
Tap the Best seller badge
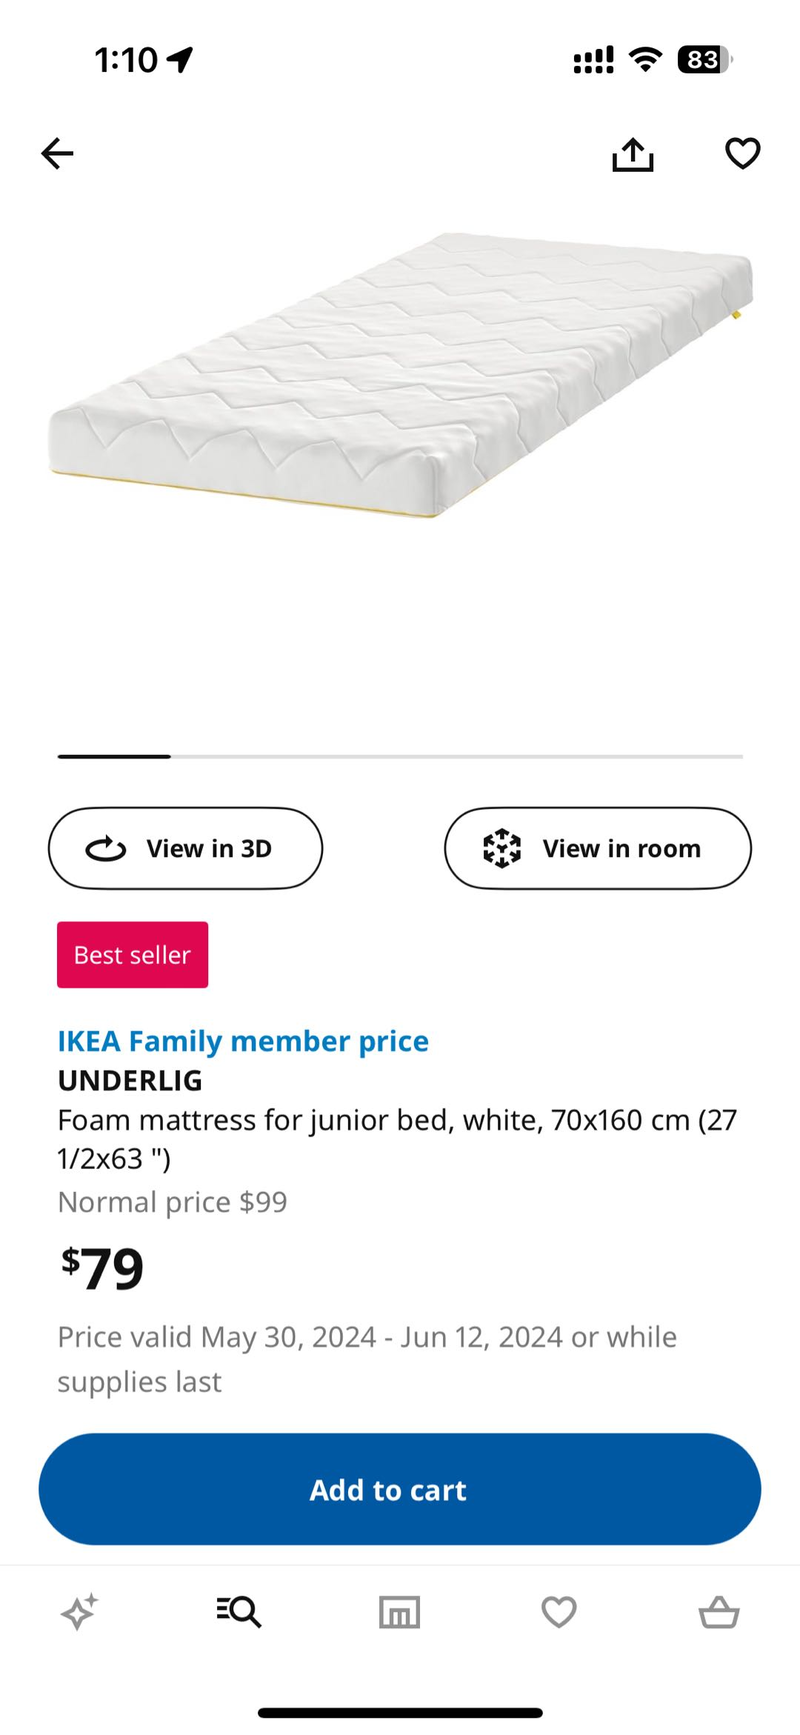[132, 955]
